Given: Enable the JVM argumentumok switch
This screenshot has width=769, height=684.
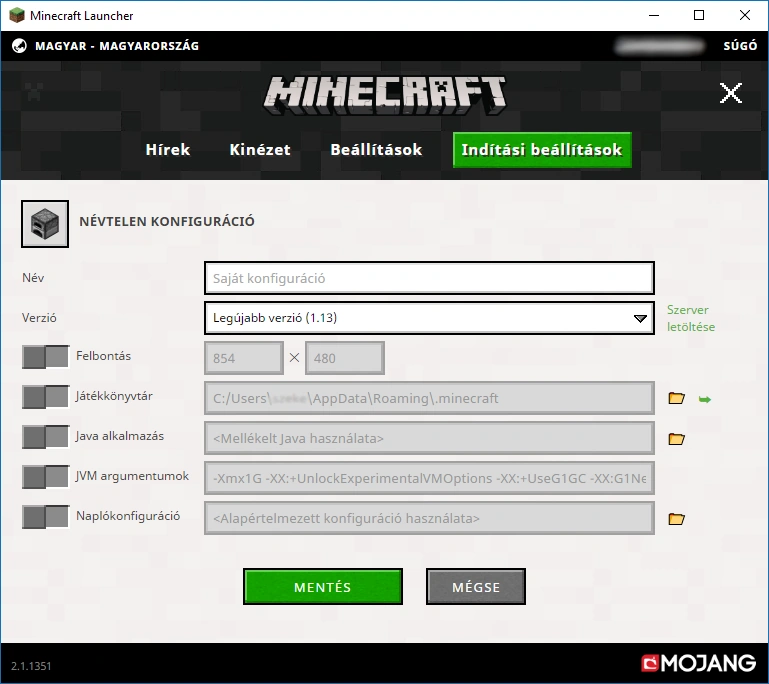Looking at the screenshot, I should pos(45,477).
